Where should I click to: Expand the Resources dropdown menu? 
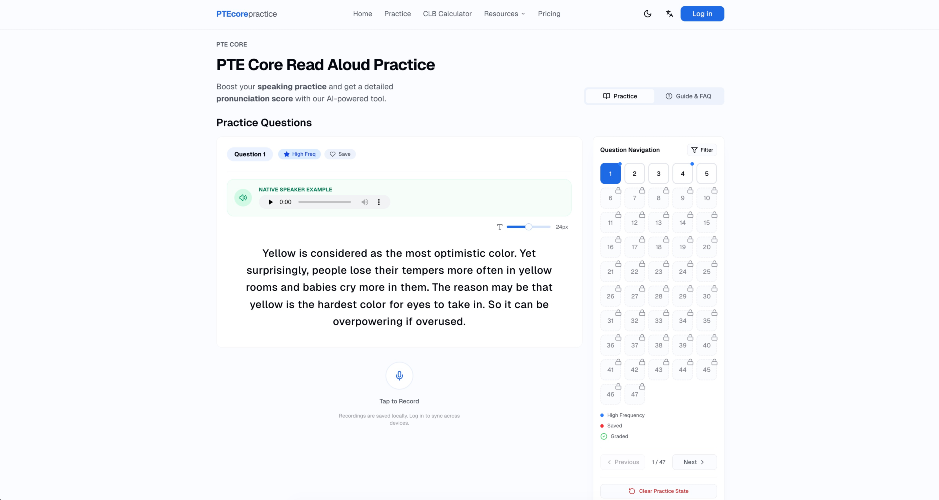click(x=504, y=14)
